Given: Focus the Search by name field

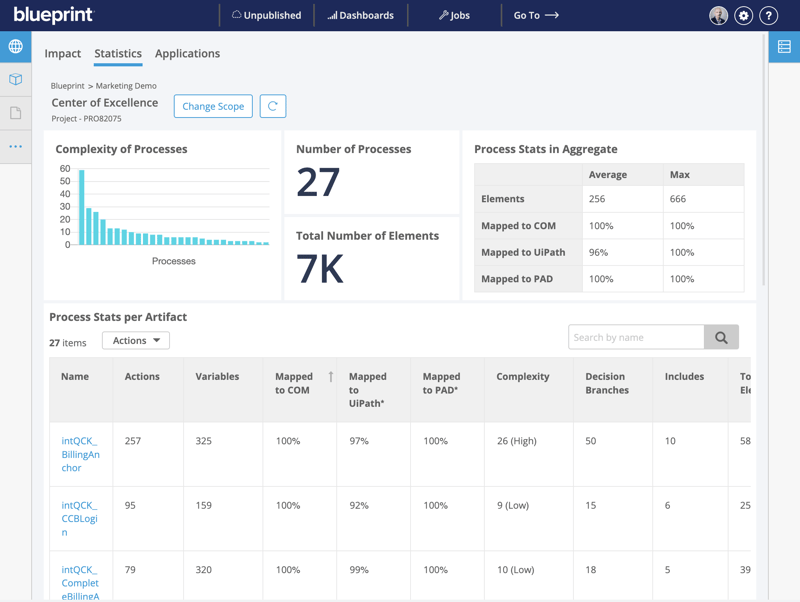Looking at the screenshot, I should 636,338.
